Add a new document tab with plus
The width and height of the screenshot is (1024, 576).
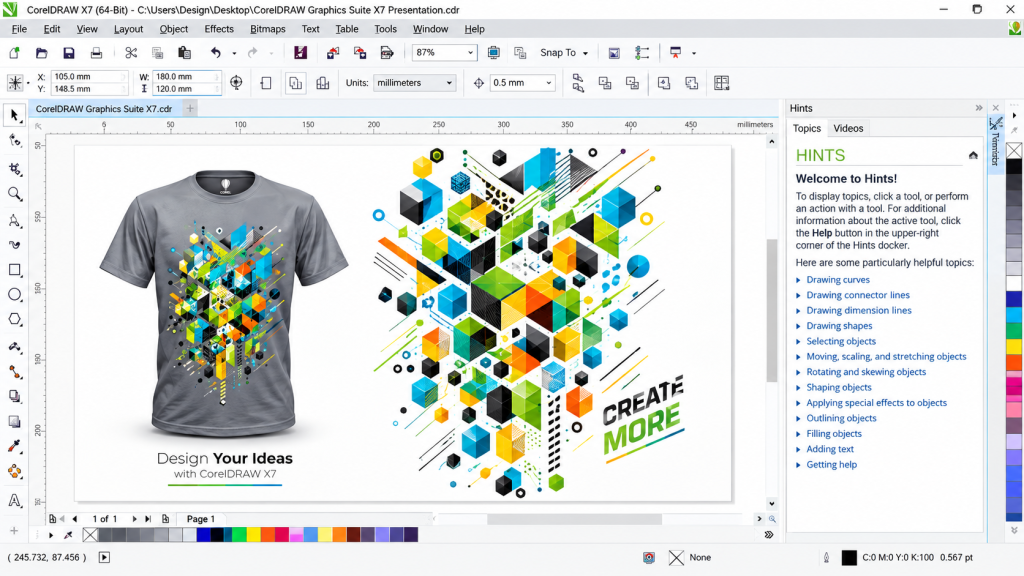point(190,108)
